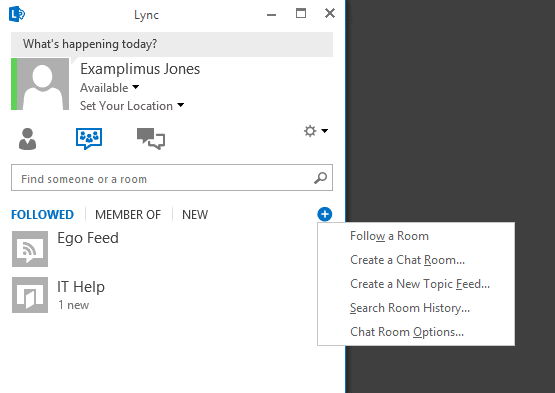Close the Lync window

coord(330,13)
